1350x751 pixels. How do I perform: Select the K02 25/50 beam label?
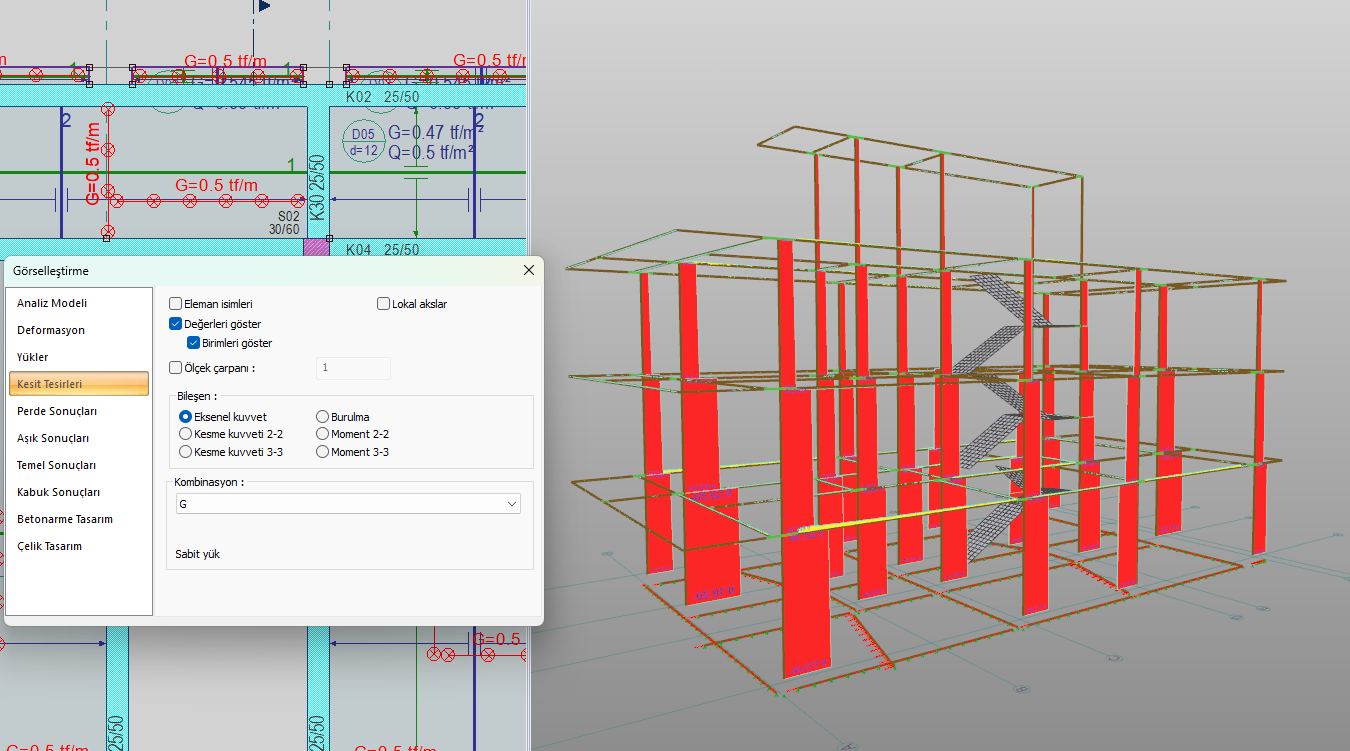382,97
